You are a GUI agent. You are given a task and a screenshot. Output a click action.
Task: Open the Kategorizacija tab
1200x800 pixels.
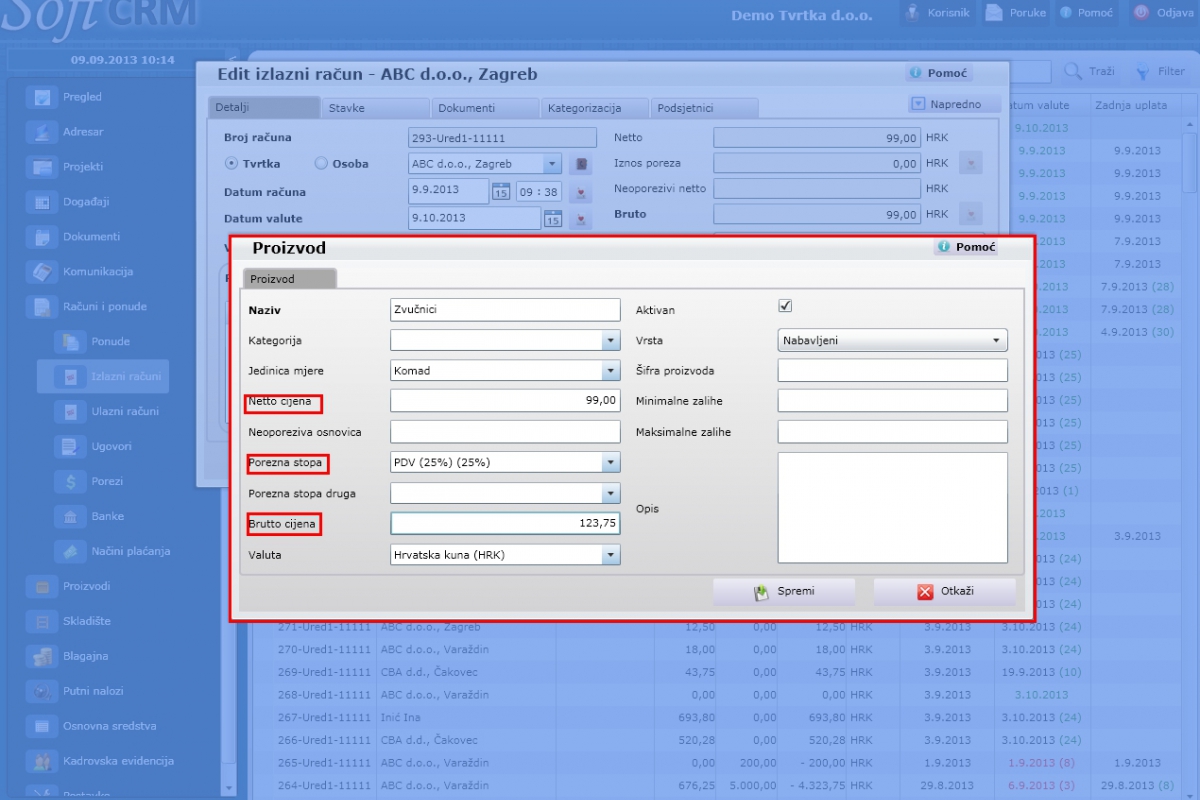(594, 108)
